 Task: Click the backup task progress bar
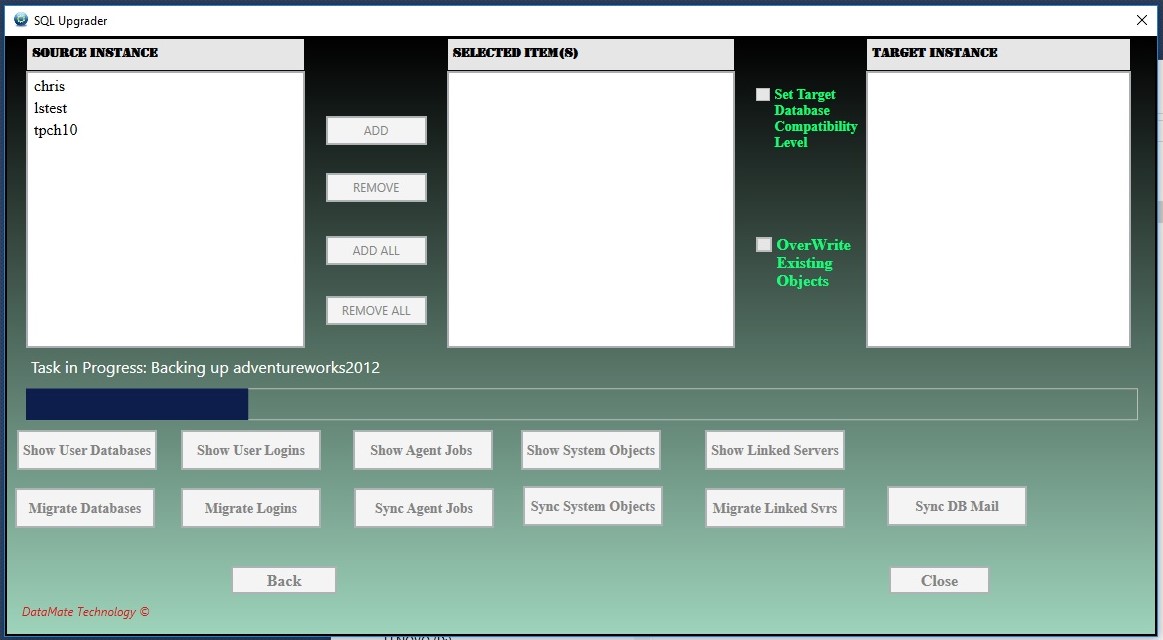(582, 404)
